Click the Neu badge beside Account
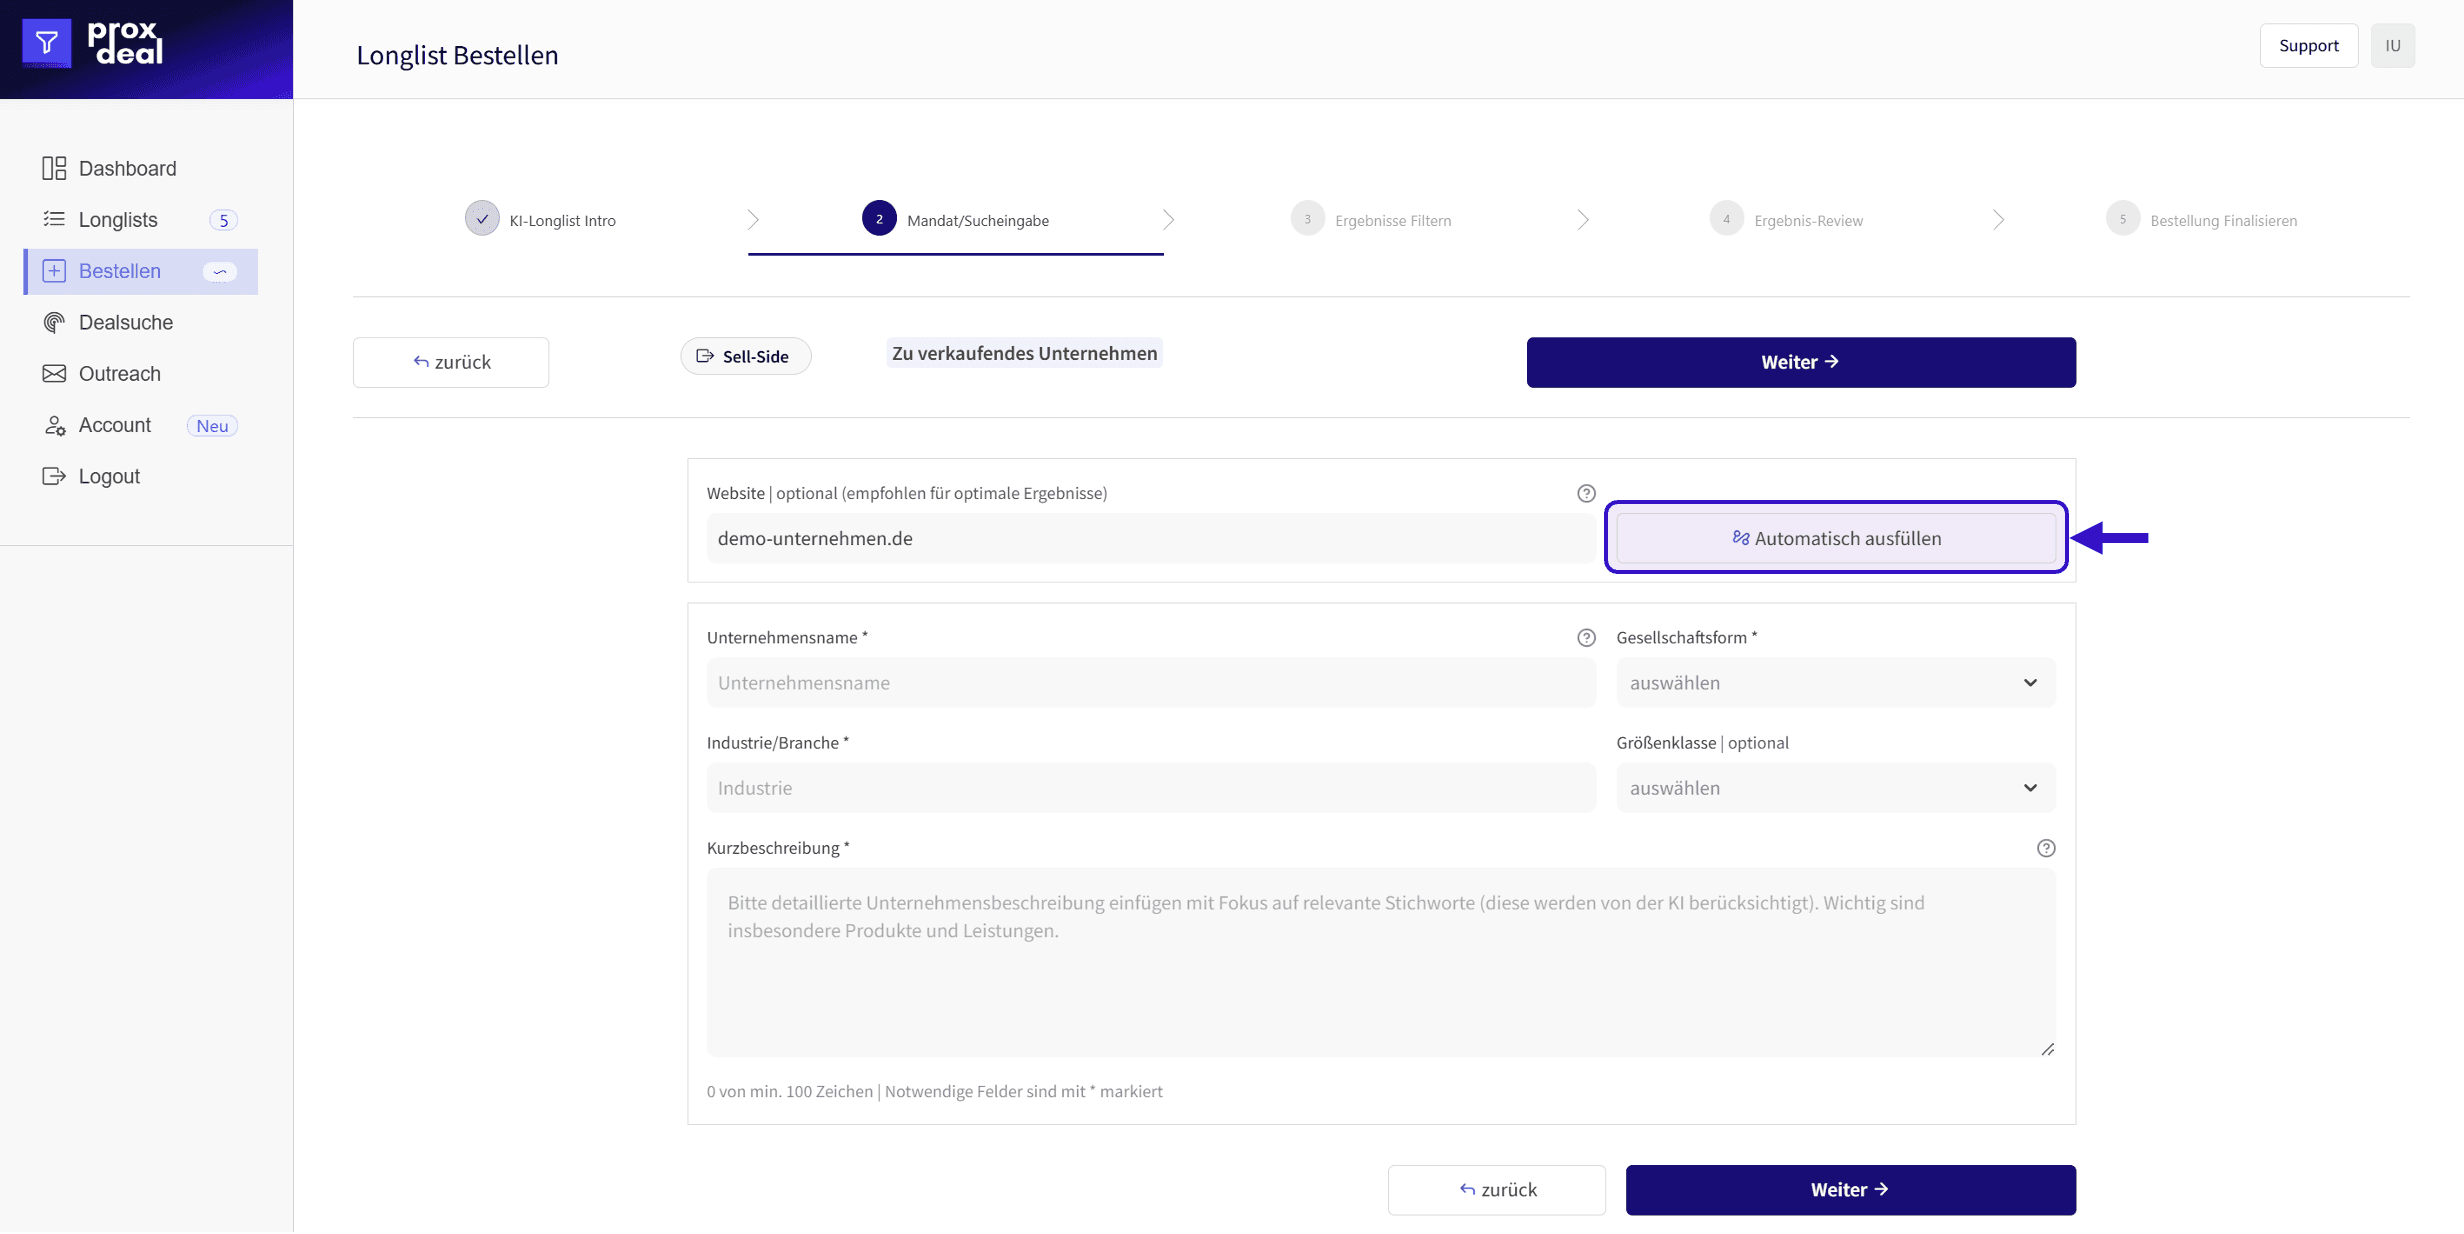 click(212, 426)
